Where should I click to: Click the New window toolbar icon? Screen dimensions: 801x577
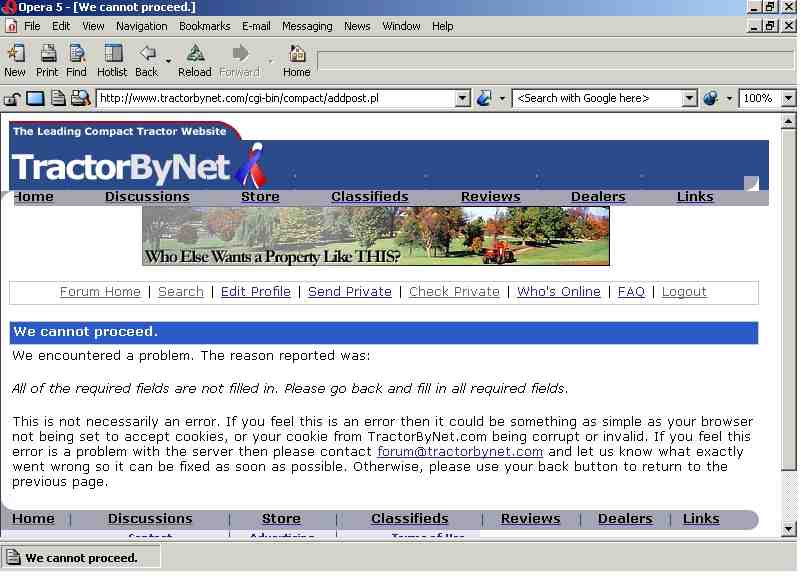click(x=15, y=59)
